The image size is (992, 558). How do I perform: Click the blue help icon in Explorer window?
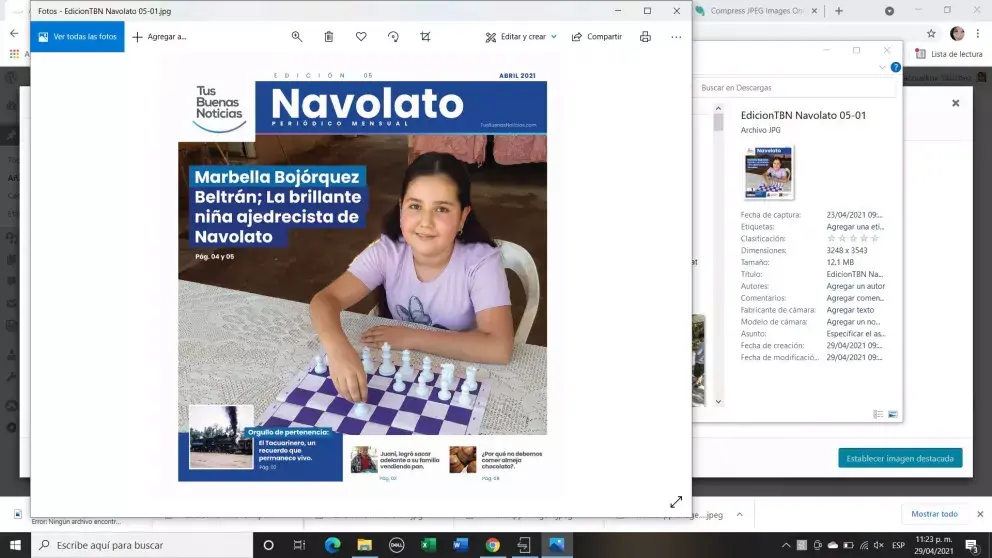click(896, 67)
